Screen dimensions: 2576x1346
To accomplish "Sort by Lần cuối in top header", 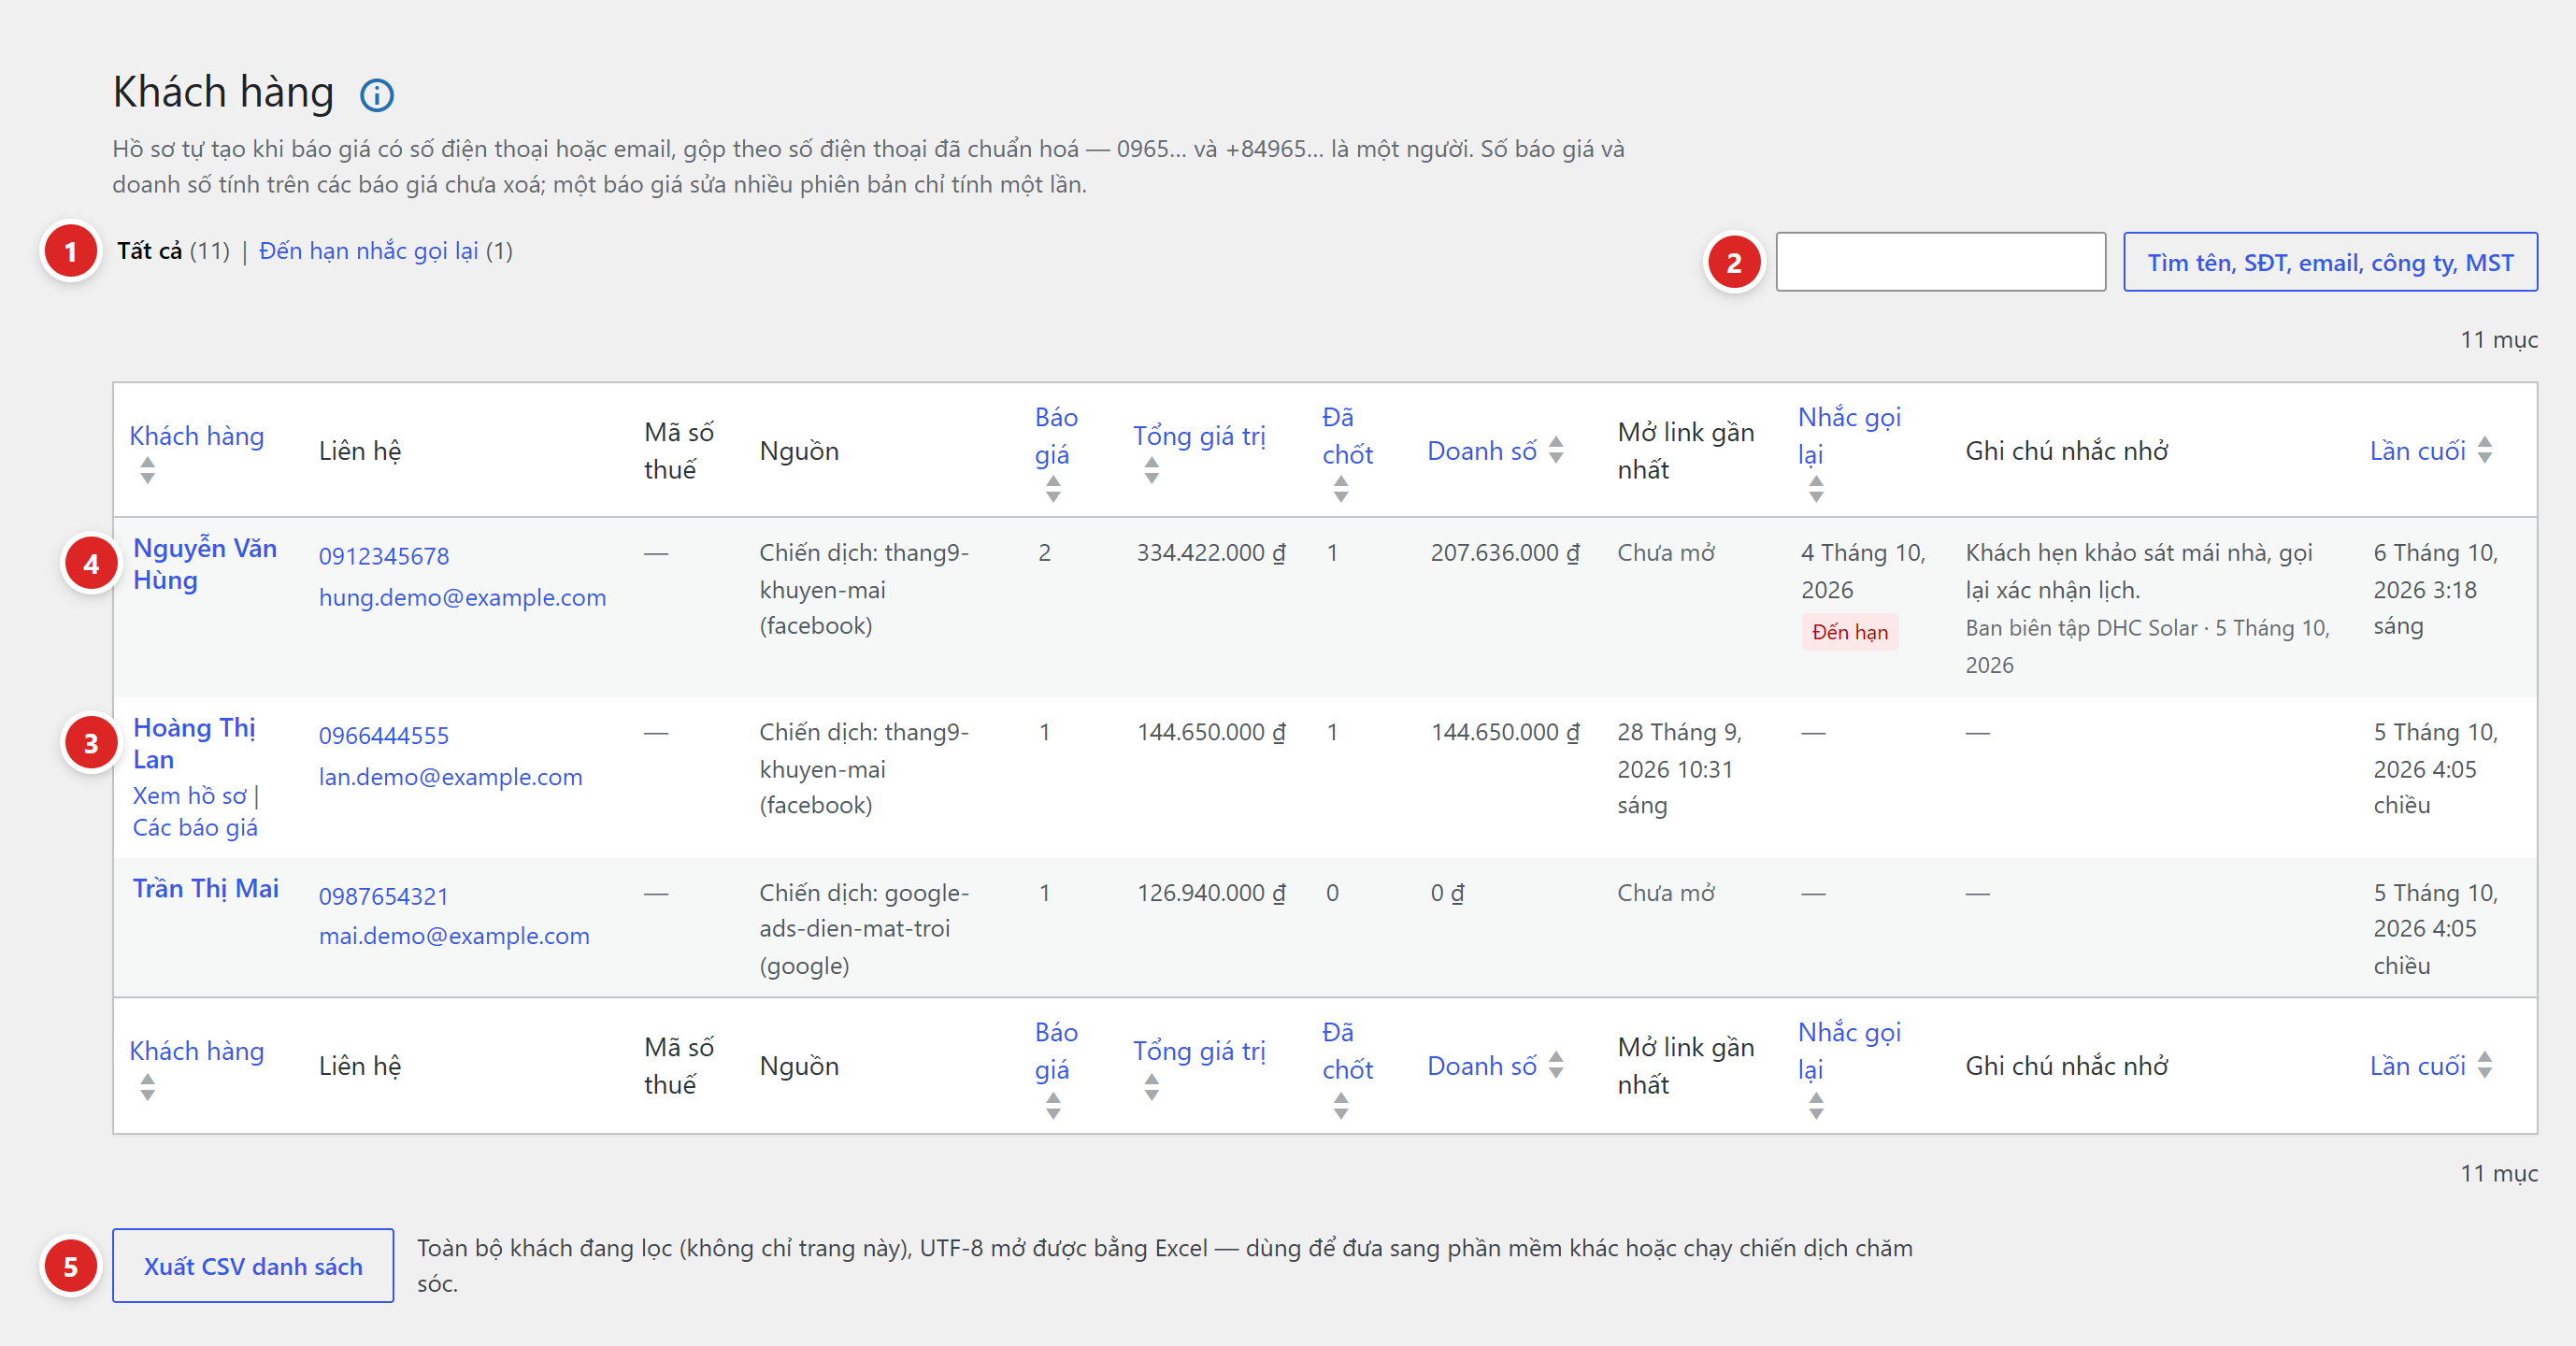I will (2430, 451).
